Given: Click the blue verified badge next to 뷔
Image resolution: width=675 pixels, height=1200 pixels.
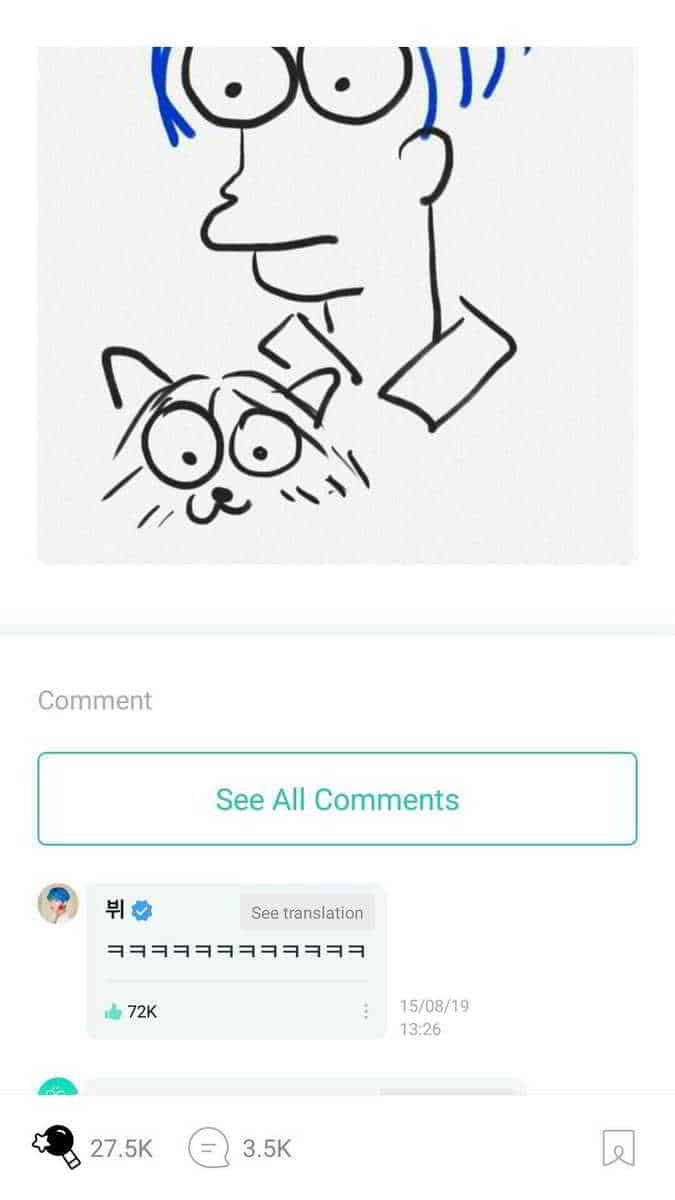Looking at the screenshot, I should (142, 911).
